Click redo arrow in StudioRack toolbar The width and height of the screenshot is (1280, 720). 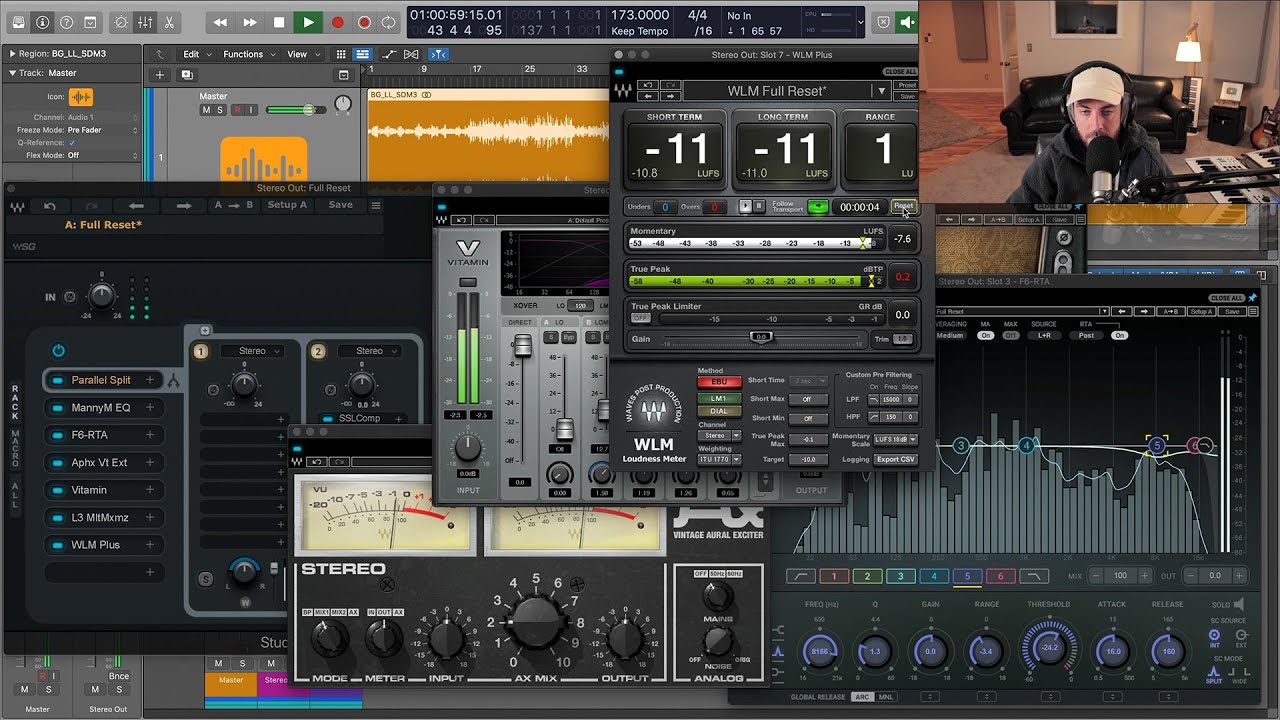tap(92, 206)
